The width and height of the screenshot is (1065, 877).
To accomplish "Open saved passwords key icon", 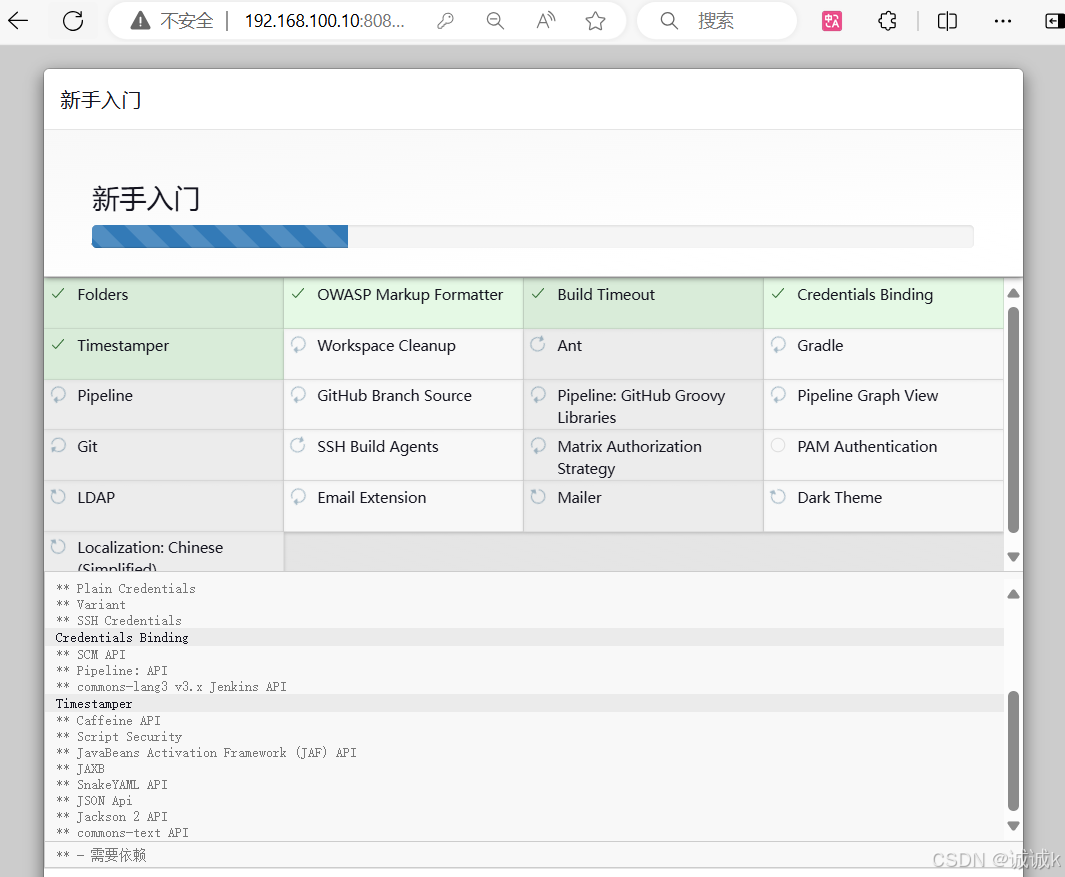I will pos(446,21).
